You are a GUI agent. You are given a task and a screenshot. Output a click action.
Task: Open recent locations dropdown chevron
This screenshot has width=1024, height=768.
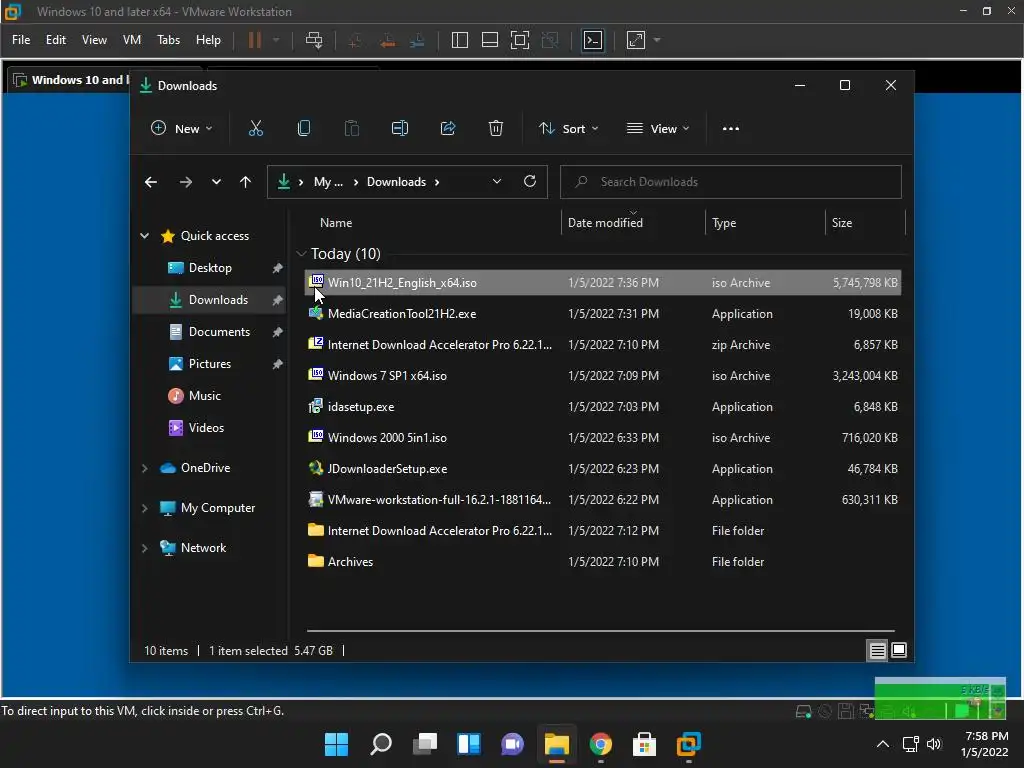(x=216, y=182)
